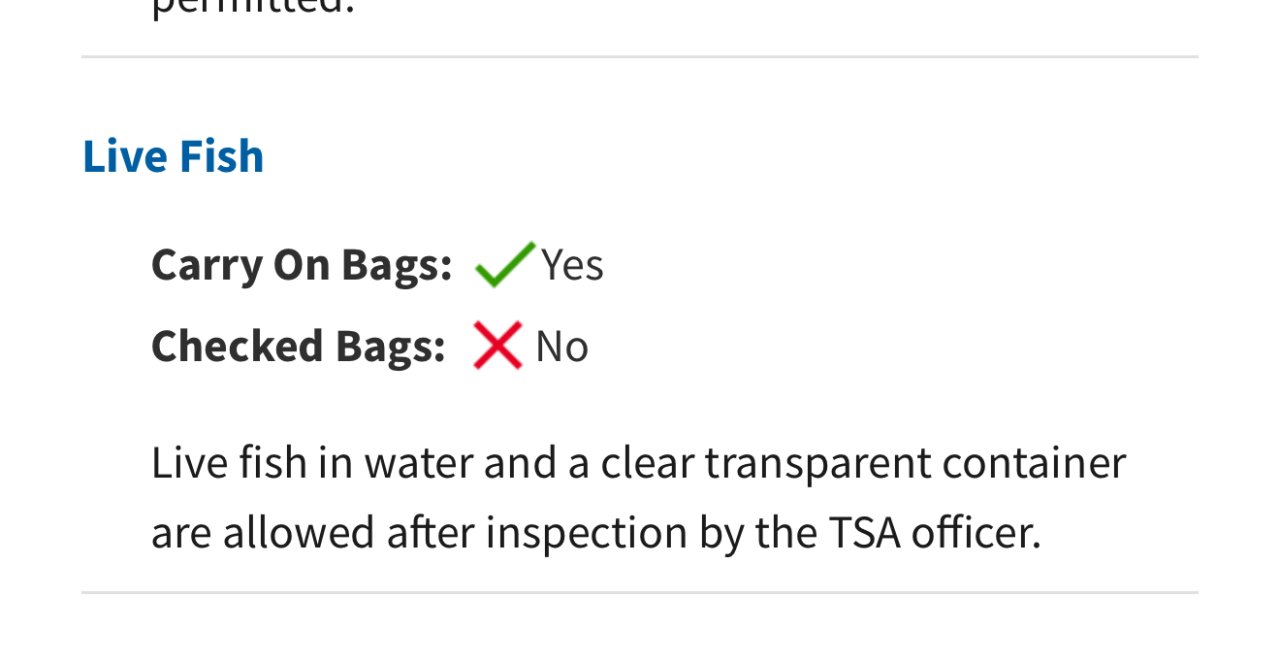The image size is (1280, 664).
Task: Click the word 'permitted' at the top
Action: point(252,10)
